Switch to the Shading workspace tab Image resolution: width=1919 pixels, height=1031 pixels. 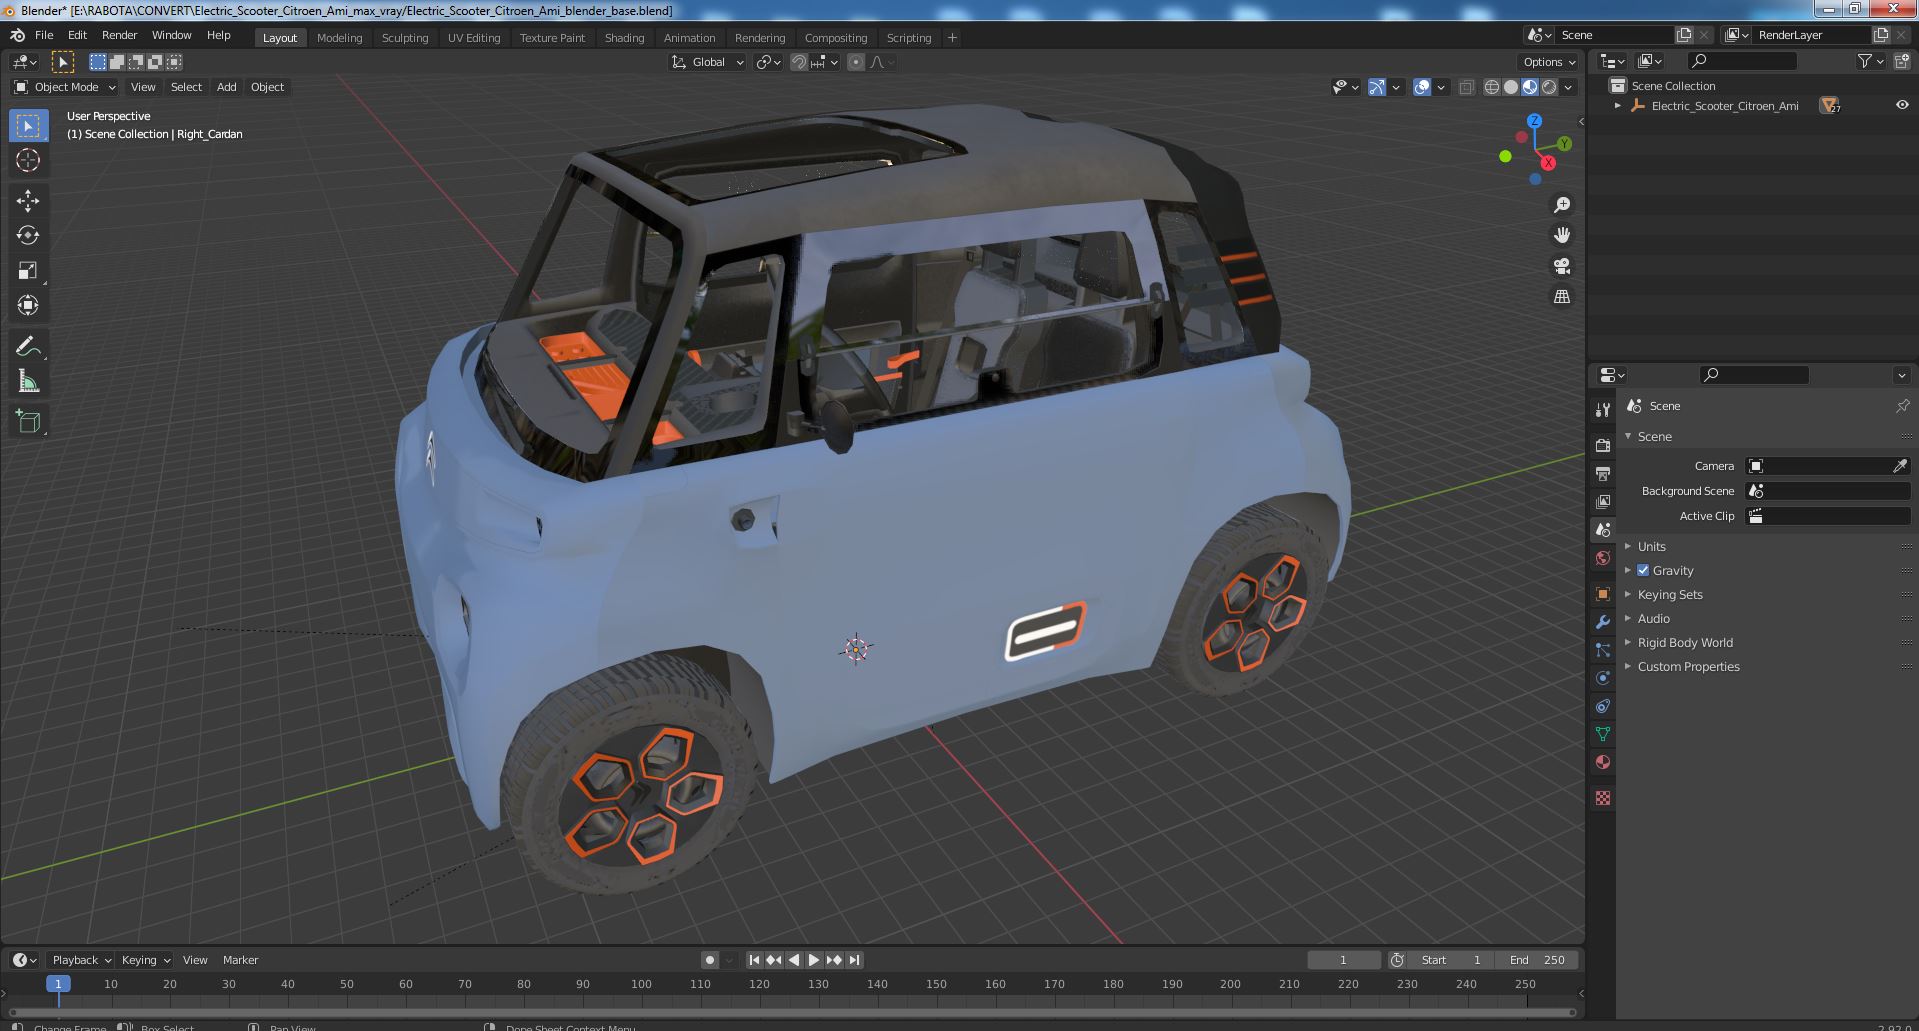pyautogui.click(x=624, y=38)
